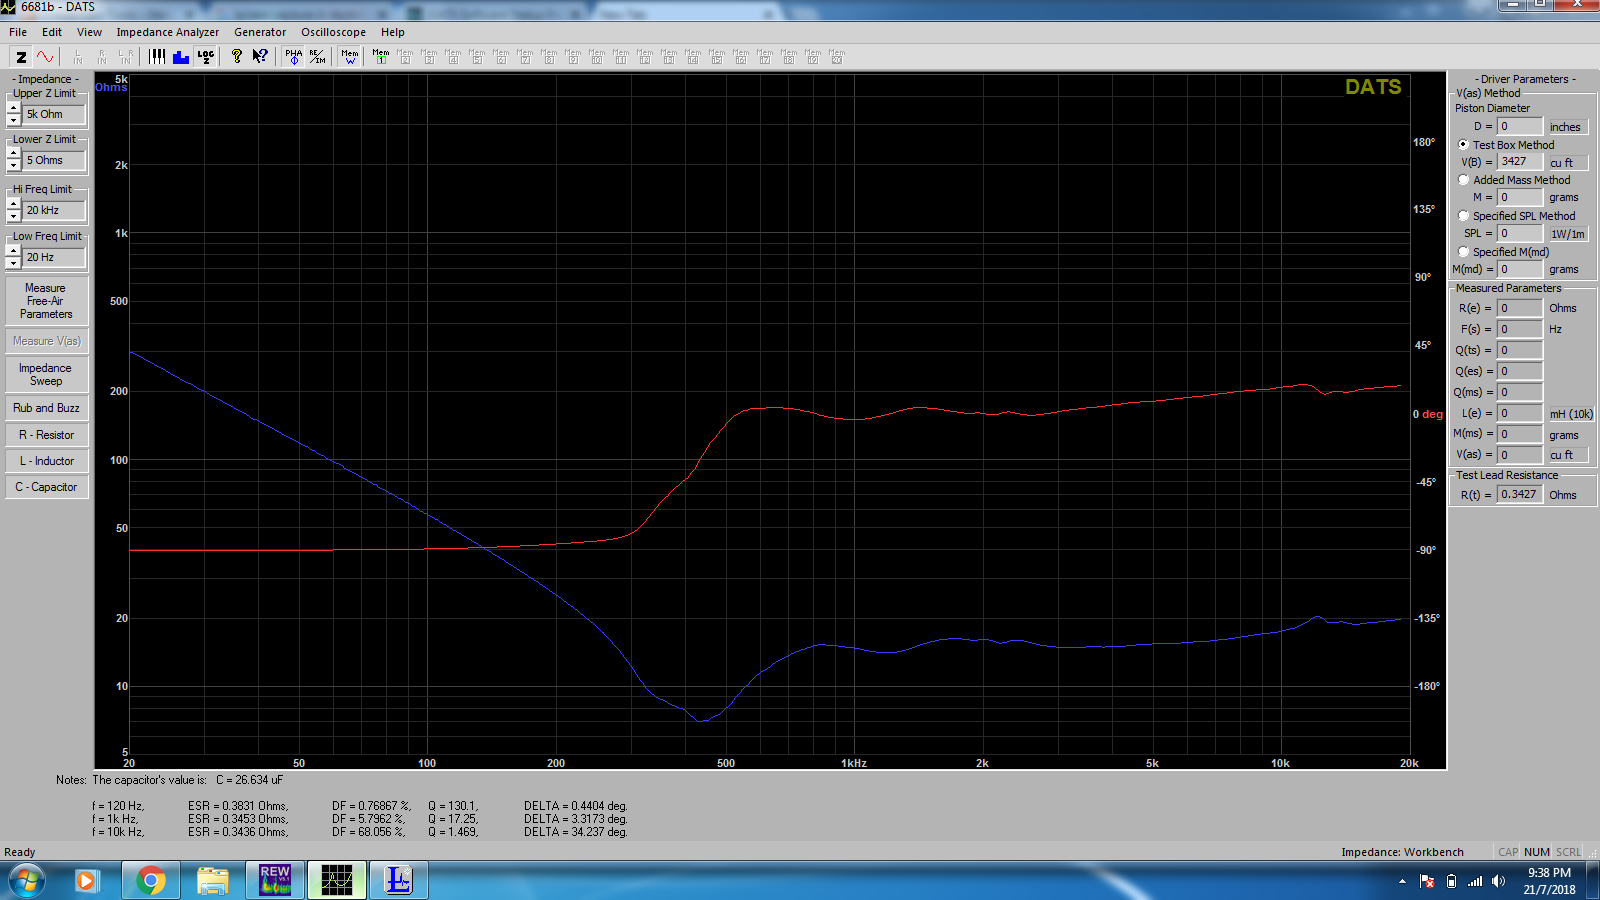Open the Help menu
Viewport: 1600px width, 900px height.
[393, 32]
